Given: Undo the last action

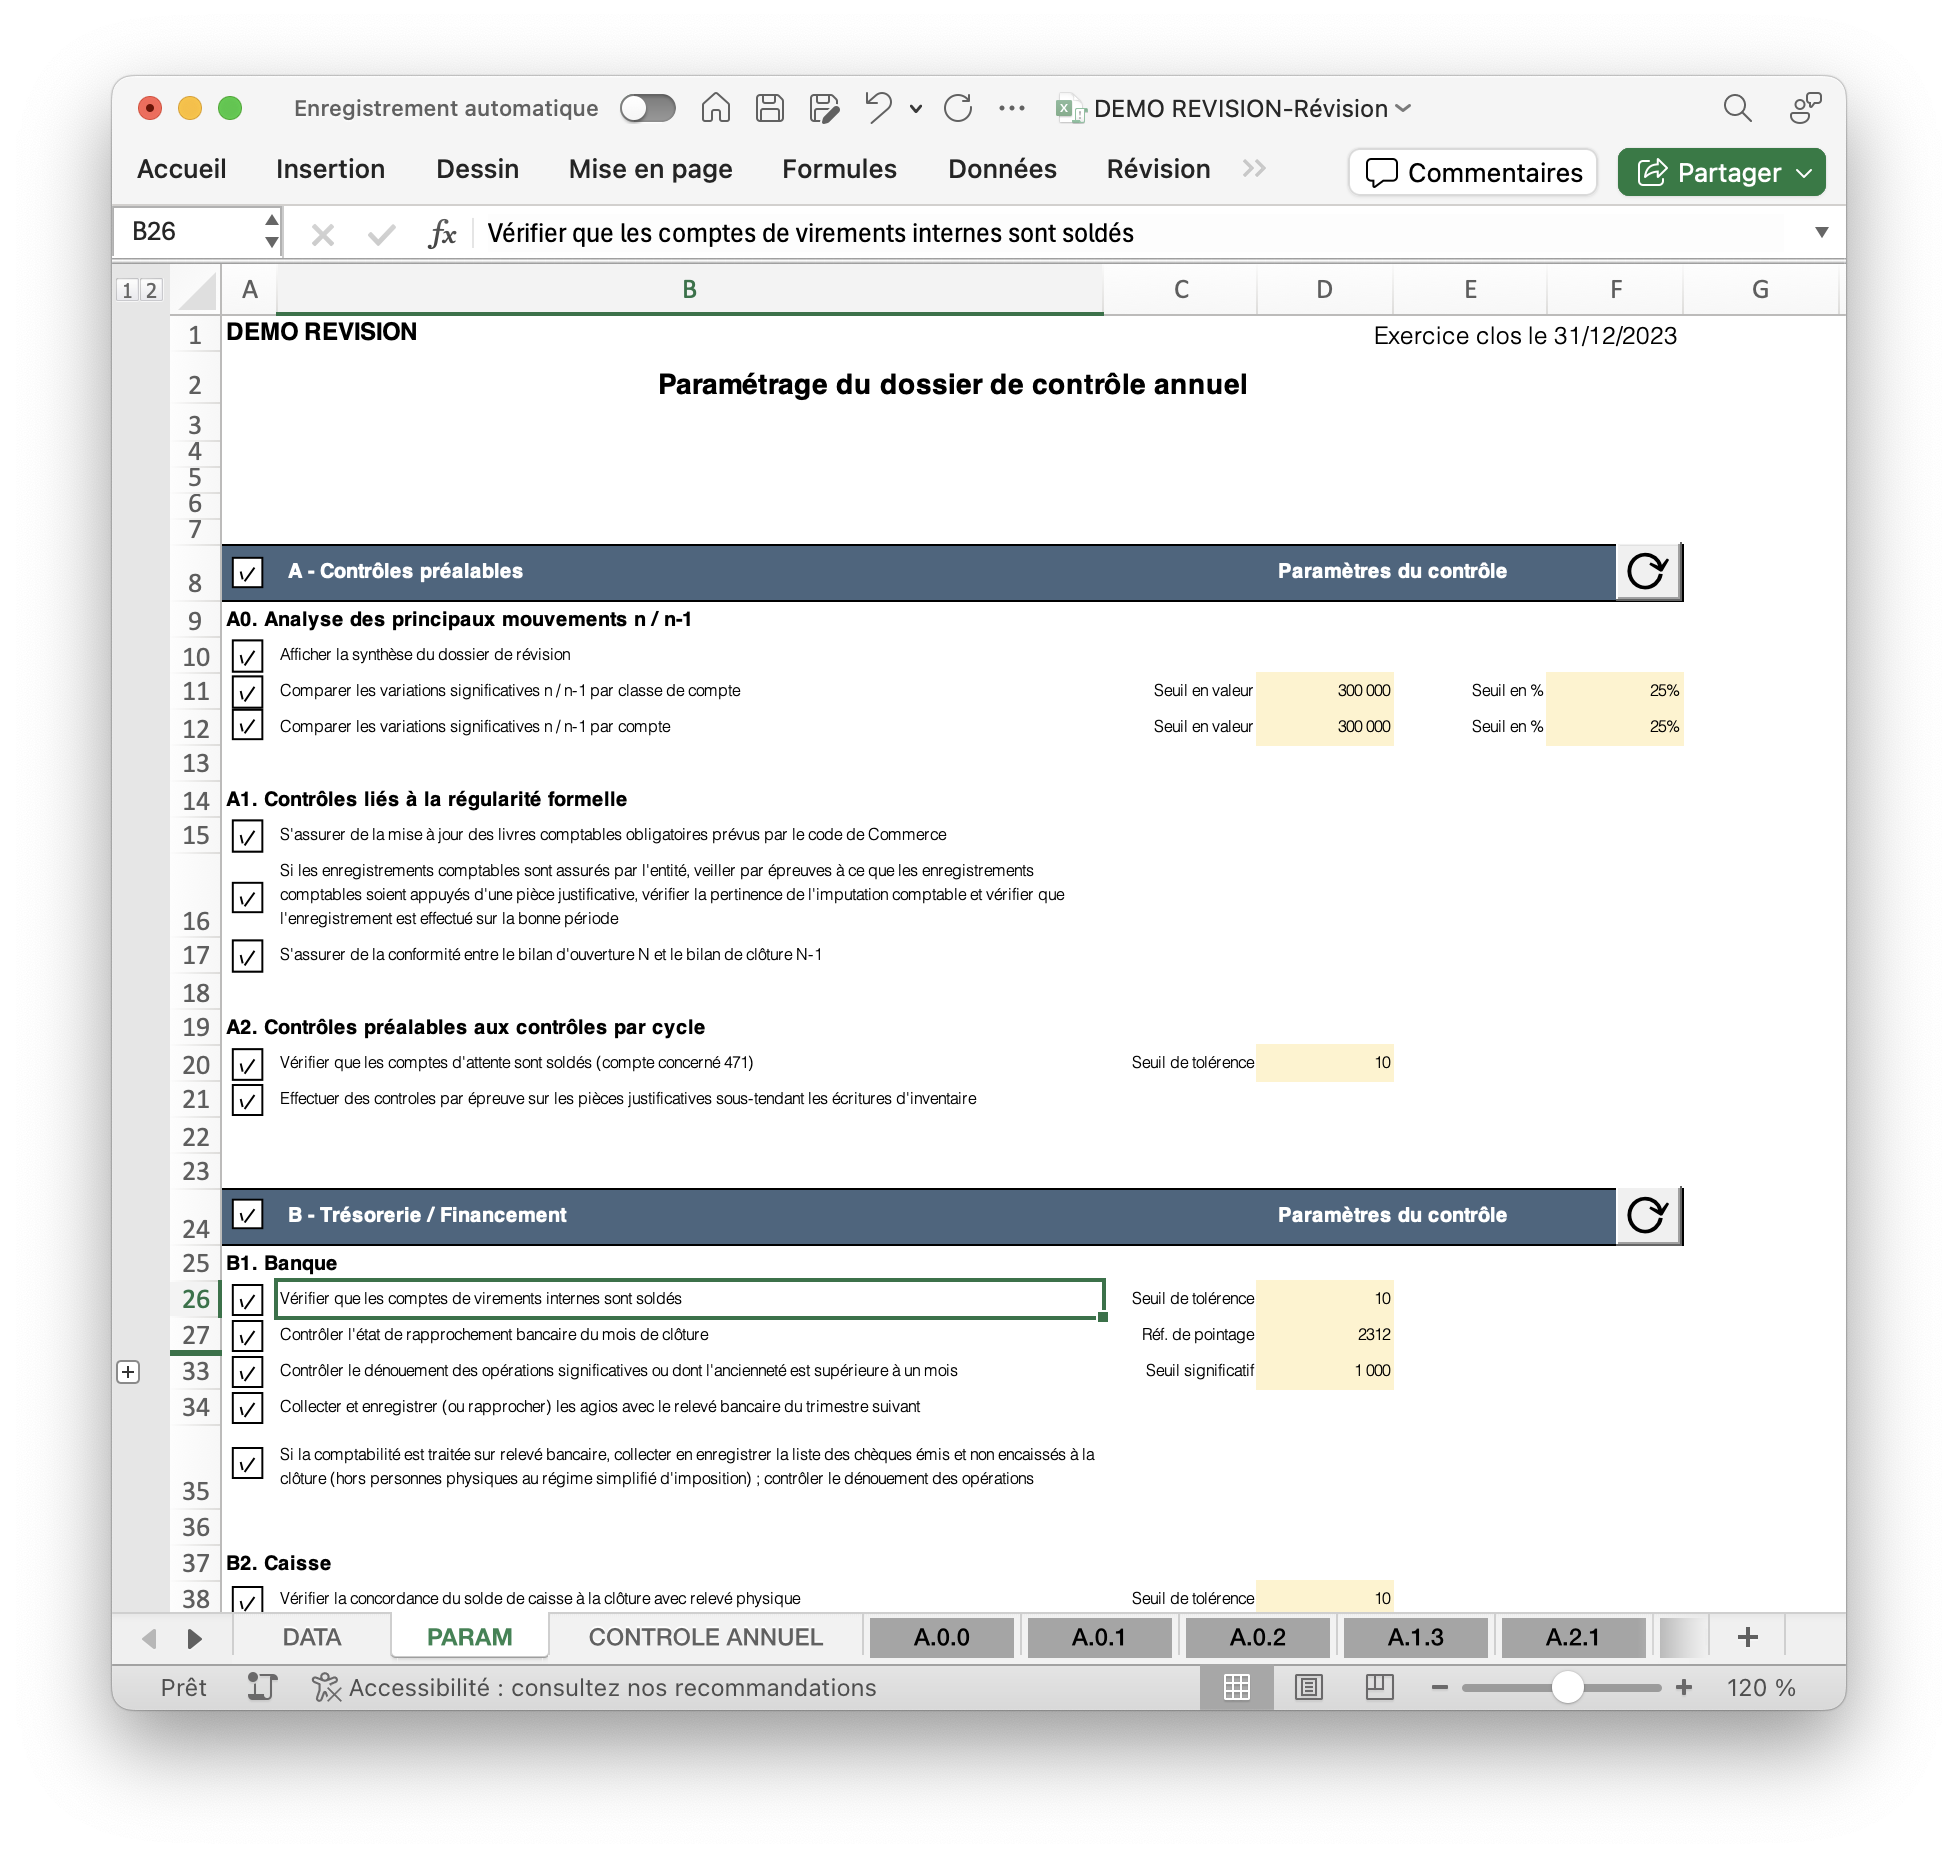Looking at the screenshot, I should coord(878,108).
